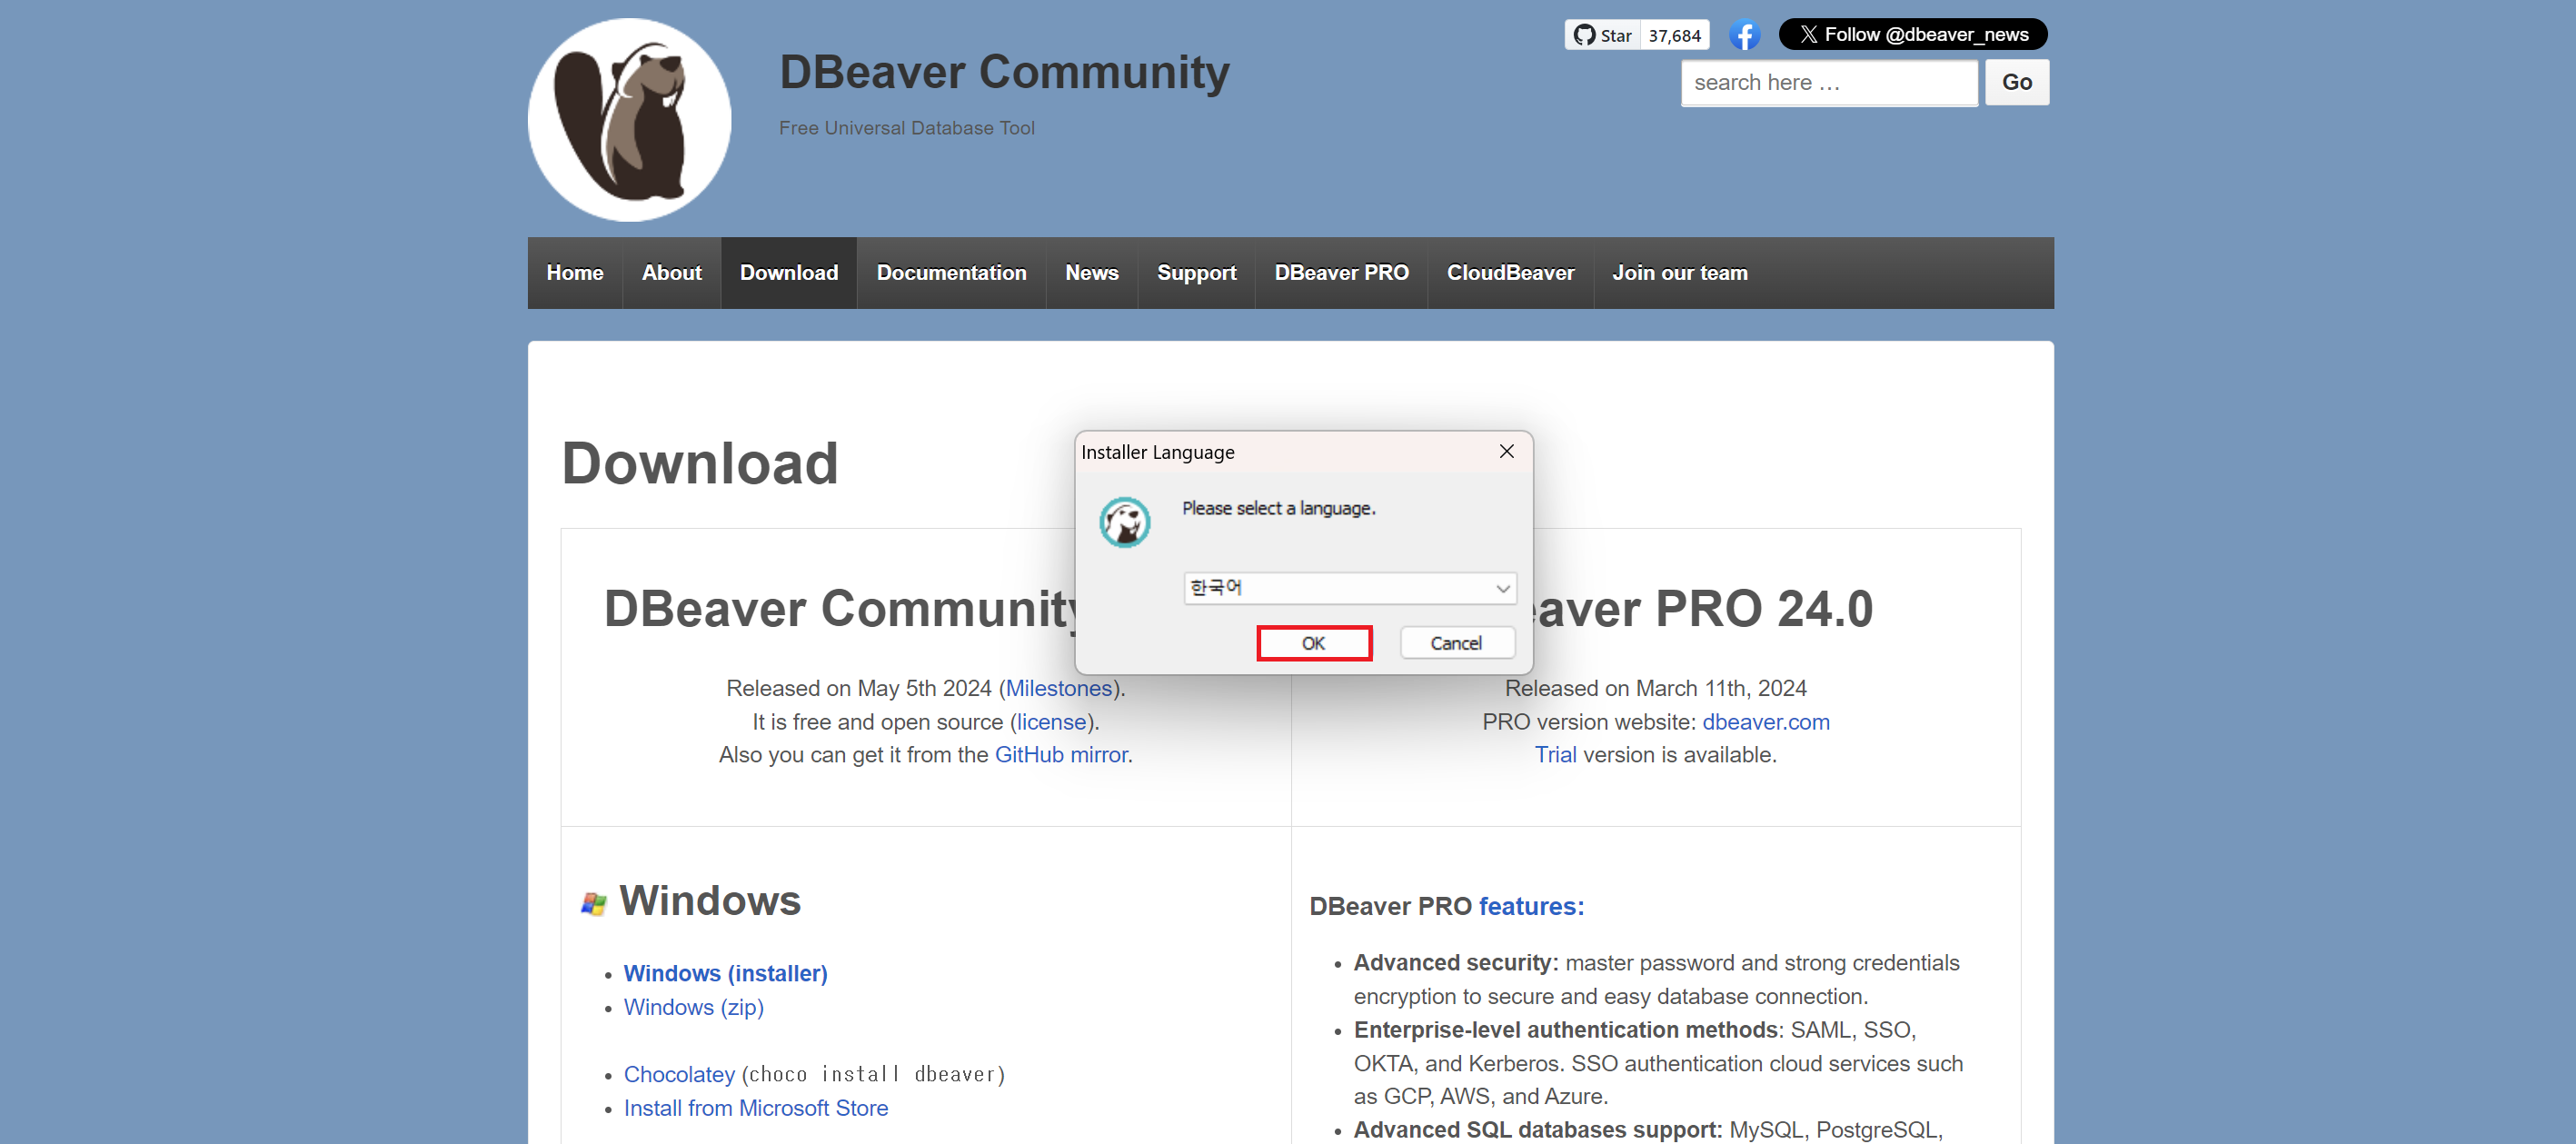Confirm language selection with OK
Image resolution: width=2576 pixels, height=1144 pixels.
(1313, 643)
